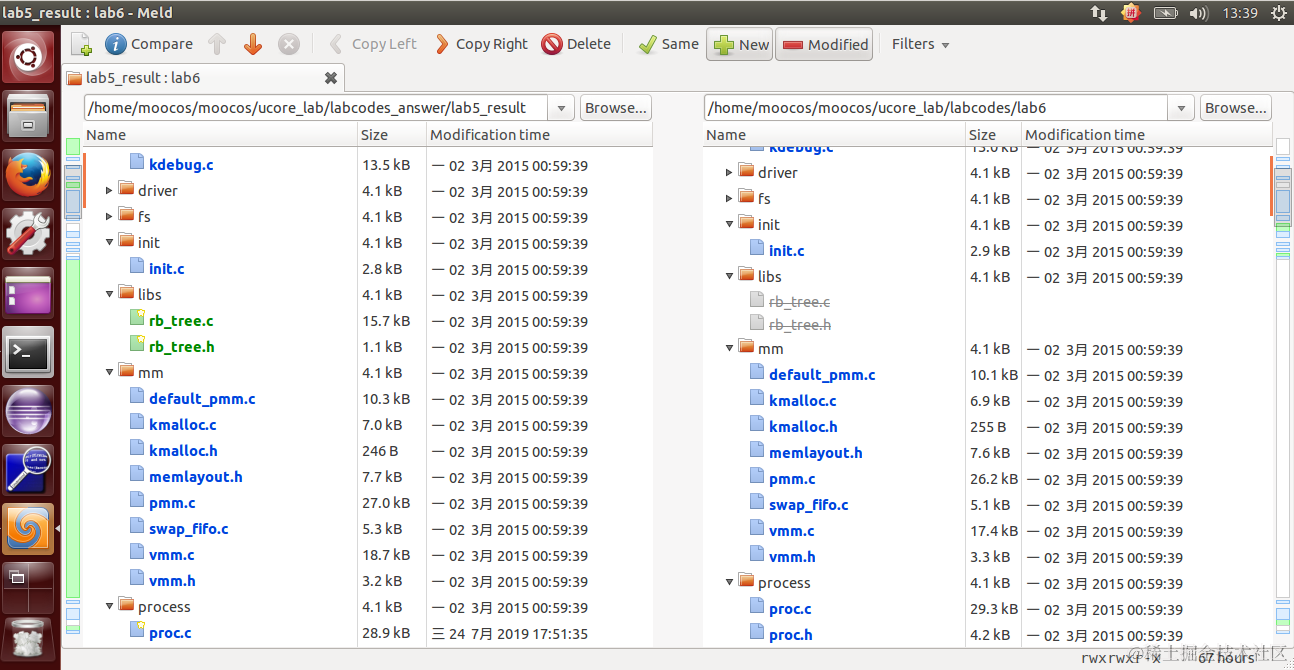The image size is (1294, 670).
Task: Sort right pane by Name column
Action: click(835, 134)
